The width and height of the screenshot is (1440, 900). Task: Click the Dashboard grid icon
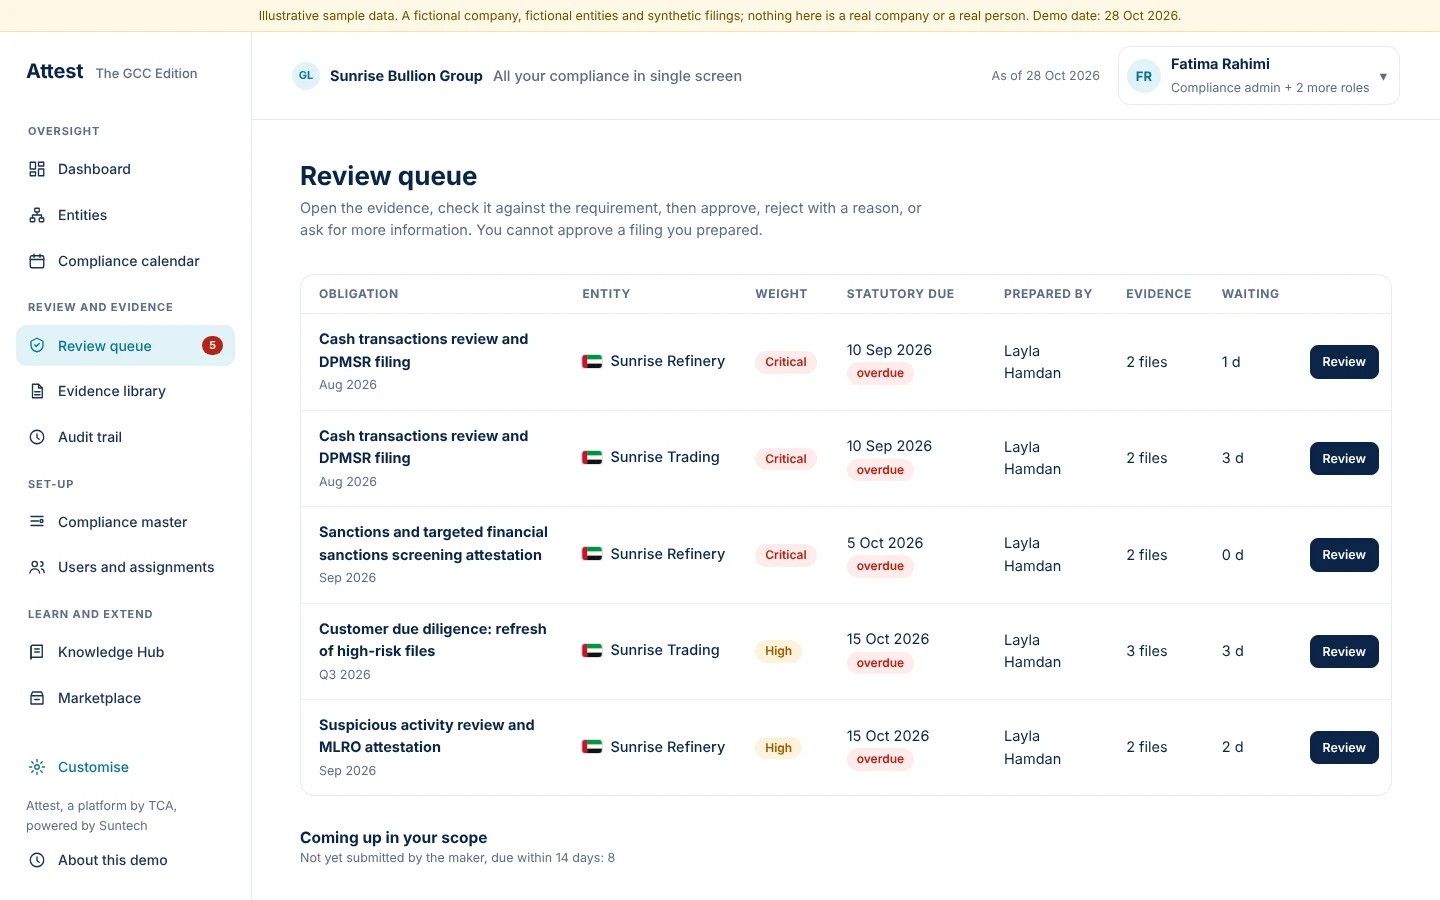pyautogui.click(x=37, y=169)
